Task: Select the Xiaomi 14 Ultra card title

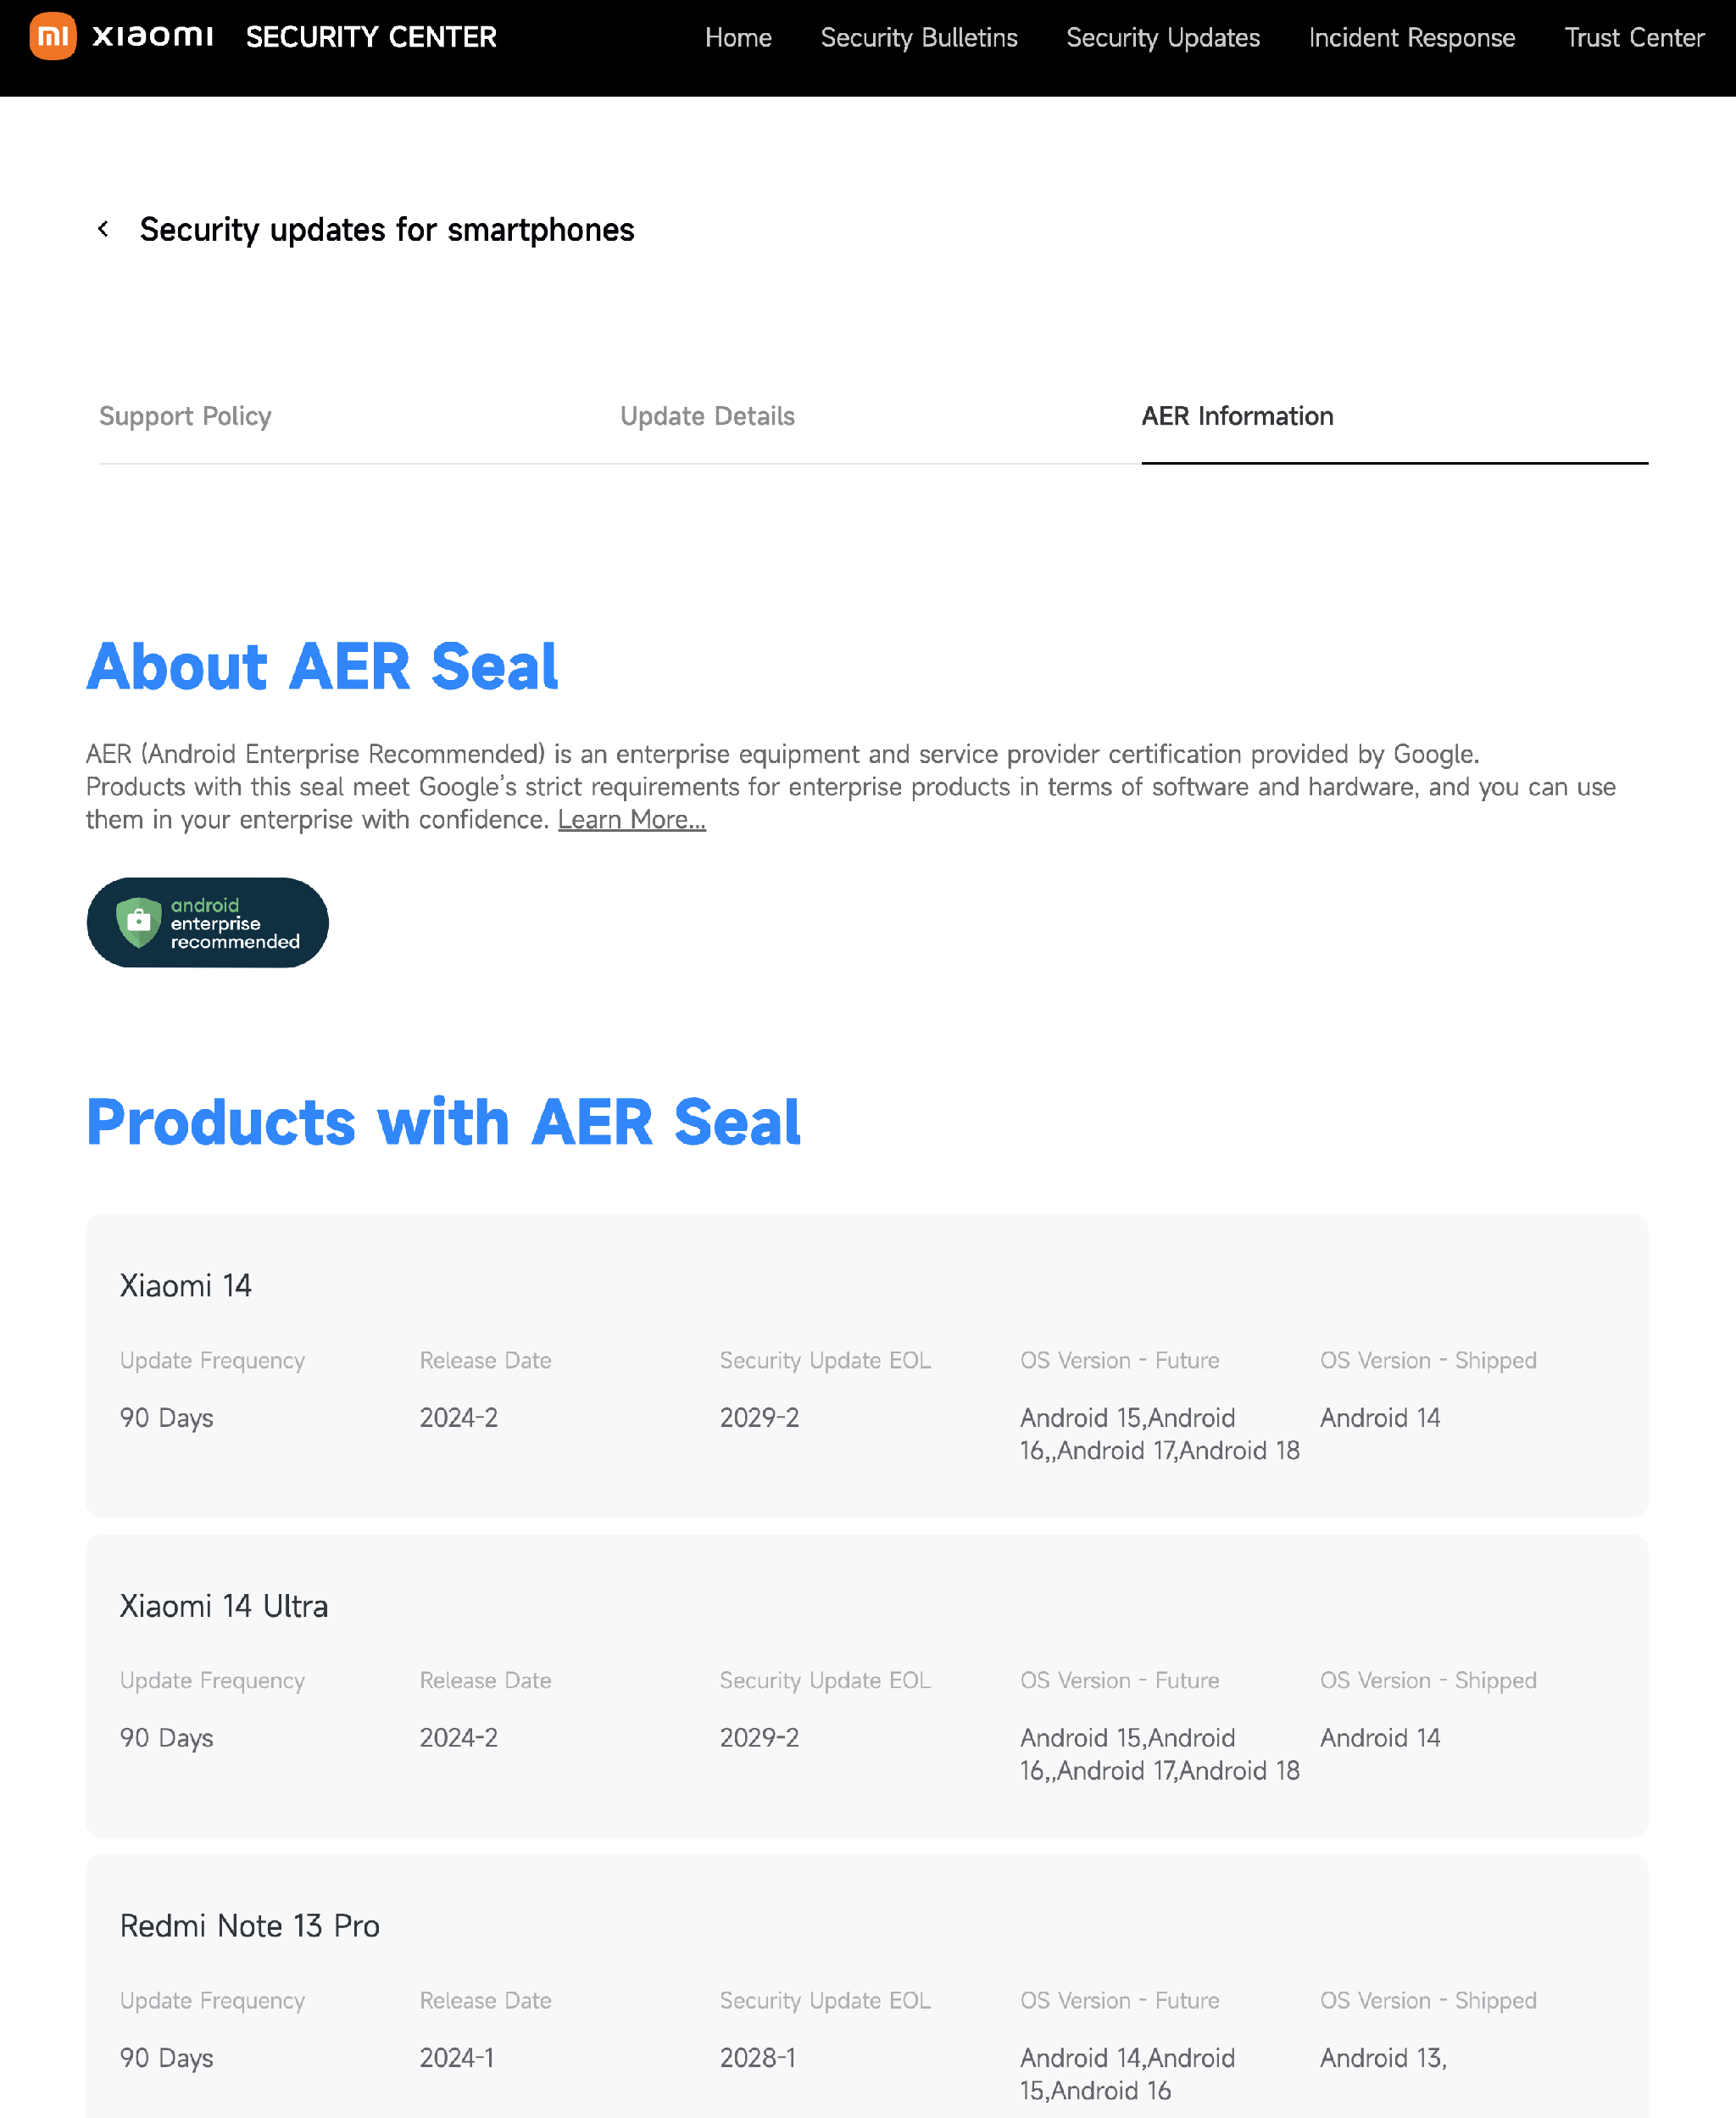Action: [x=224, y=1605]
